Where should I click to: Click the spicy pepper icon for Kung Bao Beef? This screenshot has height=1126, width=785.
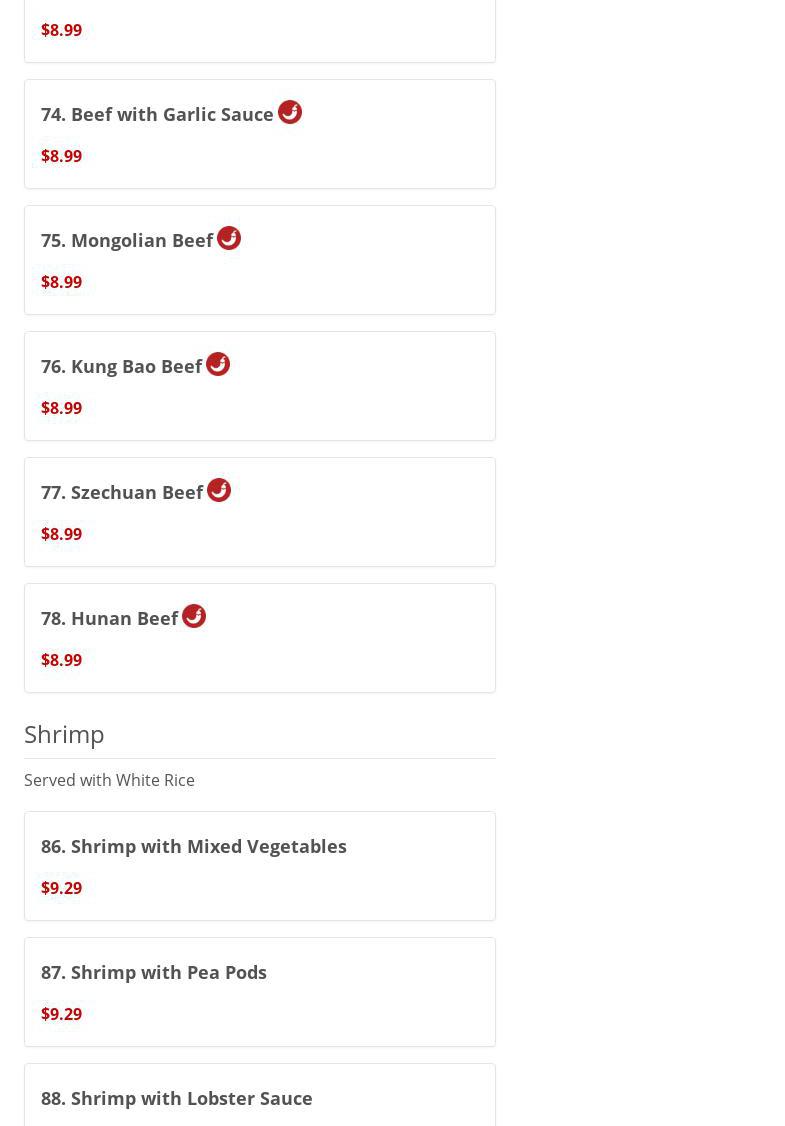[x=218, y=364]
